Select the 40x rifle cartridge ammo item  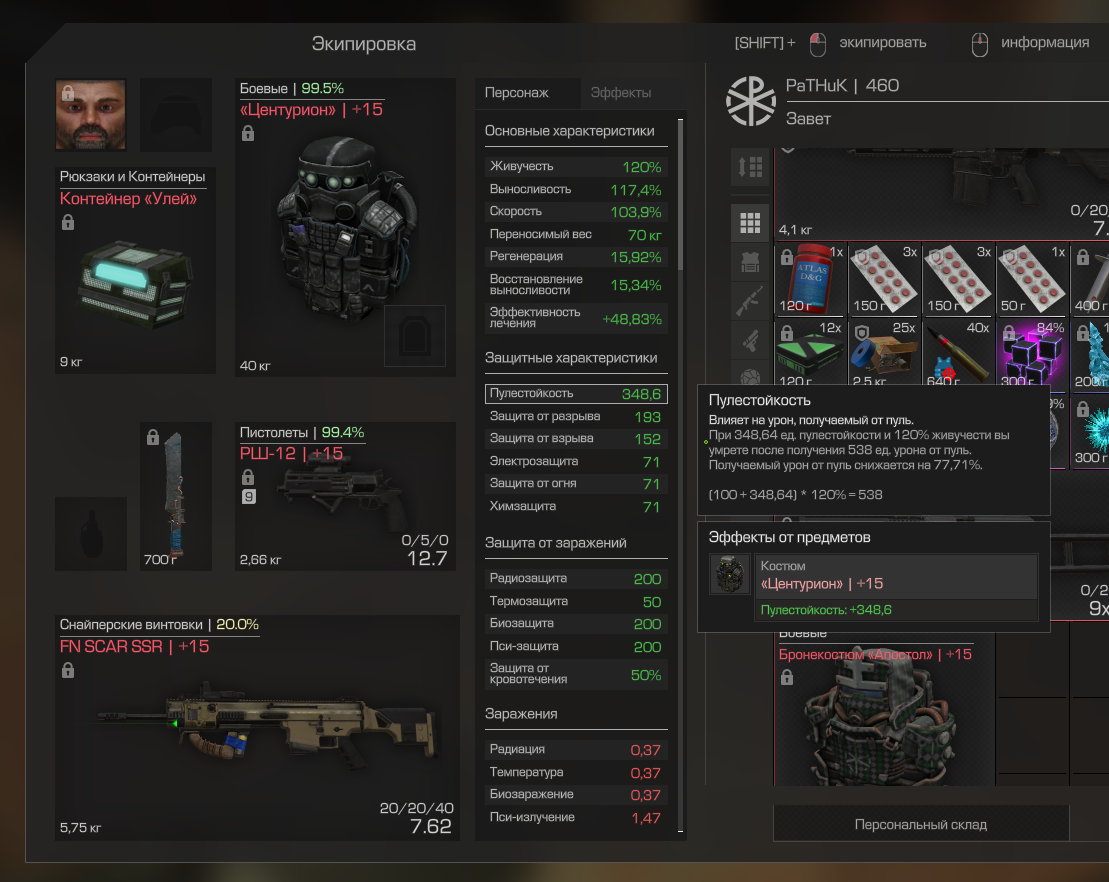[x=958, y=353]
